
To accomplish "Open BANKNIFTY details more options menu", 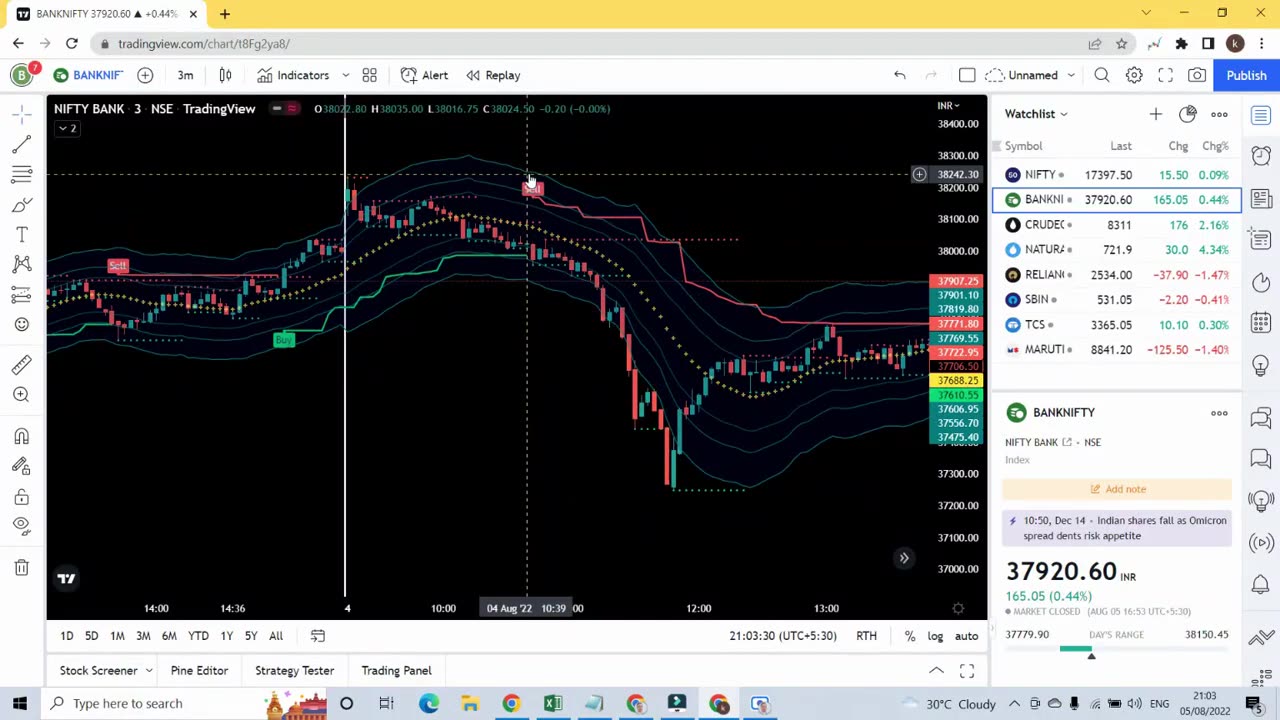I will point(1219,413).
